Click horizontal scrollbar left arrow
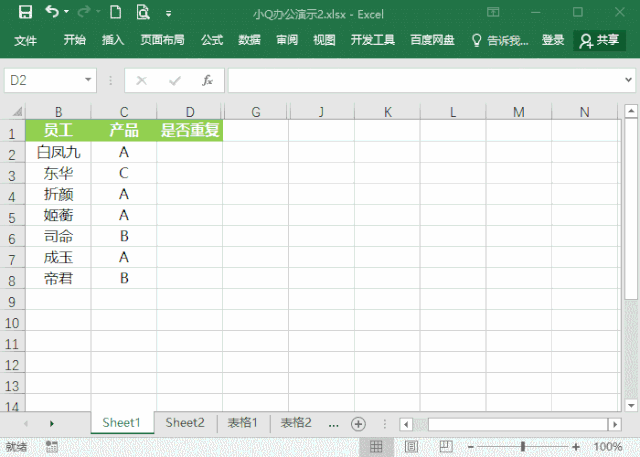Viewport: 640px width, 457px height. [x=406, y=424]
